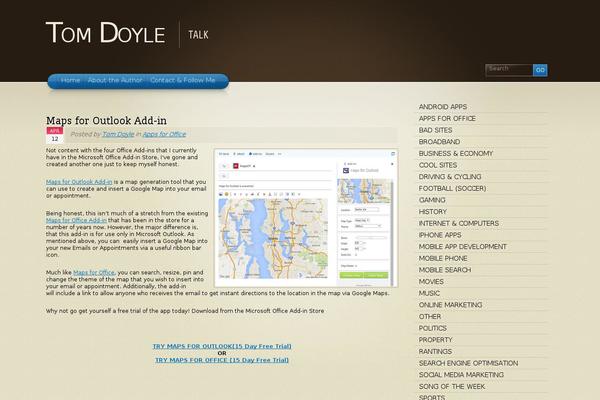Open author link Tom Doyle

(118, 134)
